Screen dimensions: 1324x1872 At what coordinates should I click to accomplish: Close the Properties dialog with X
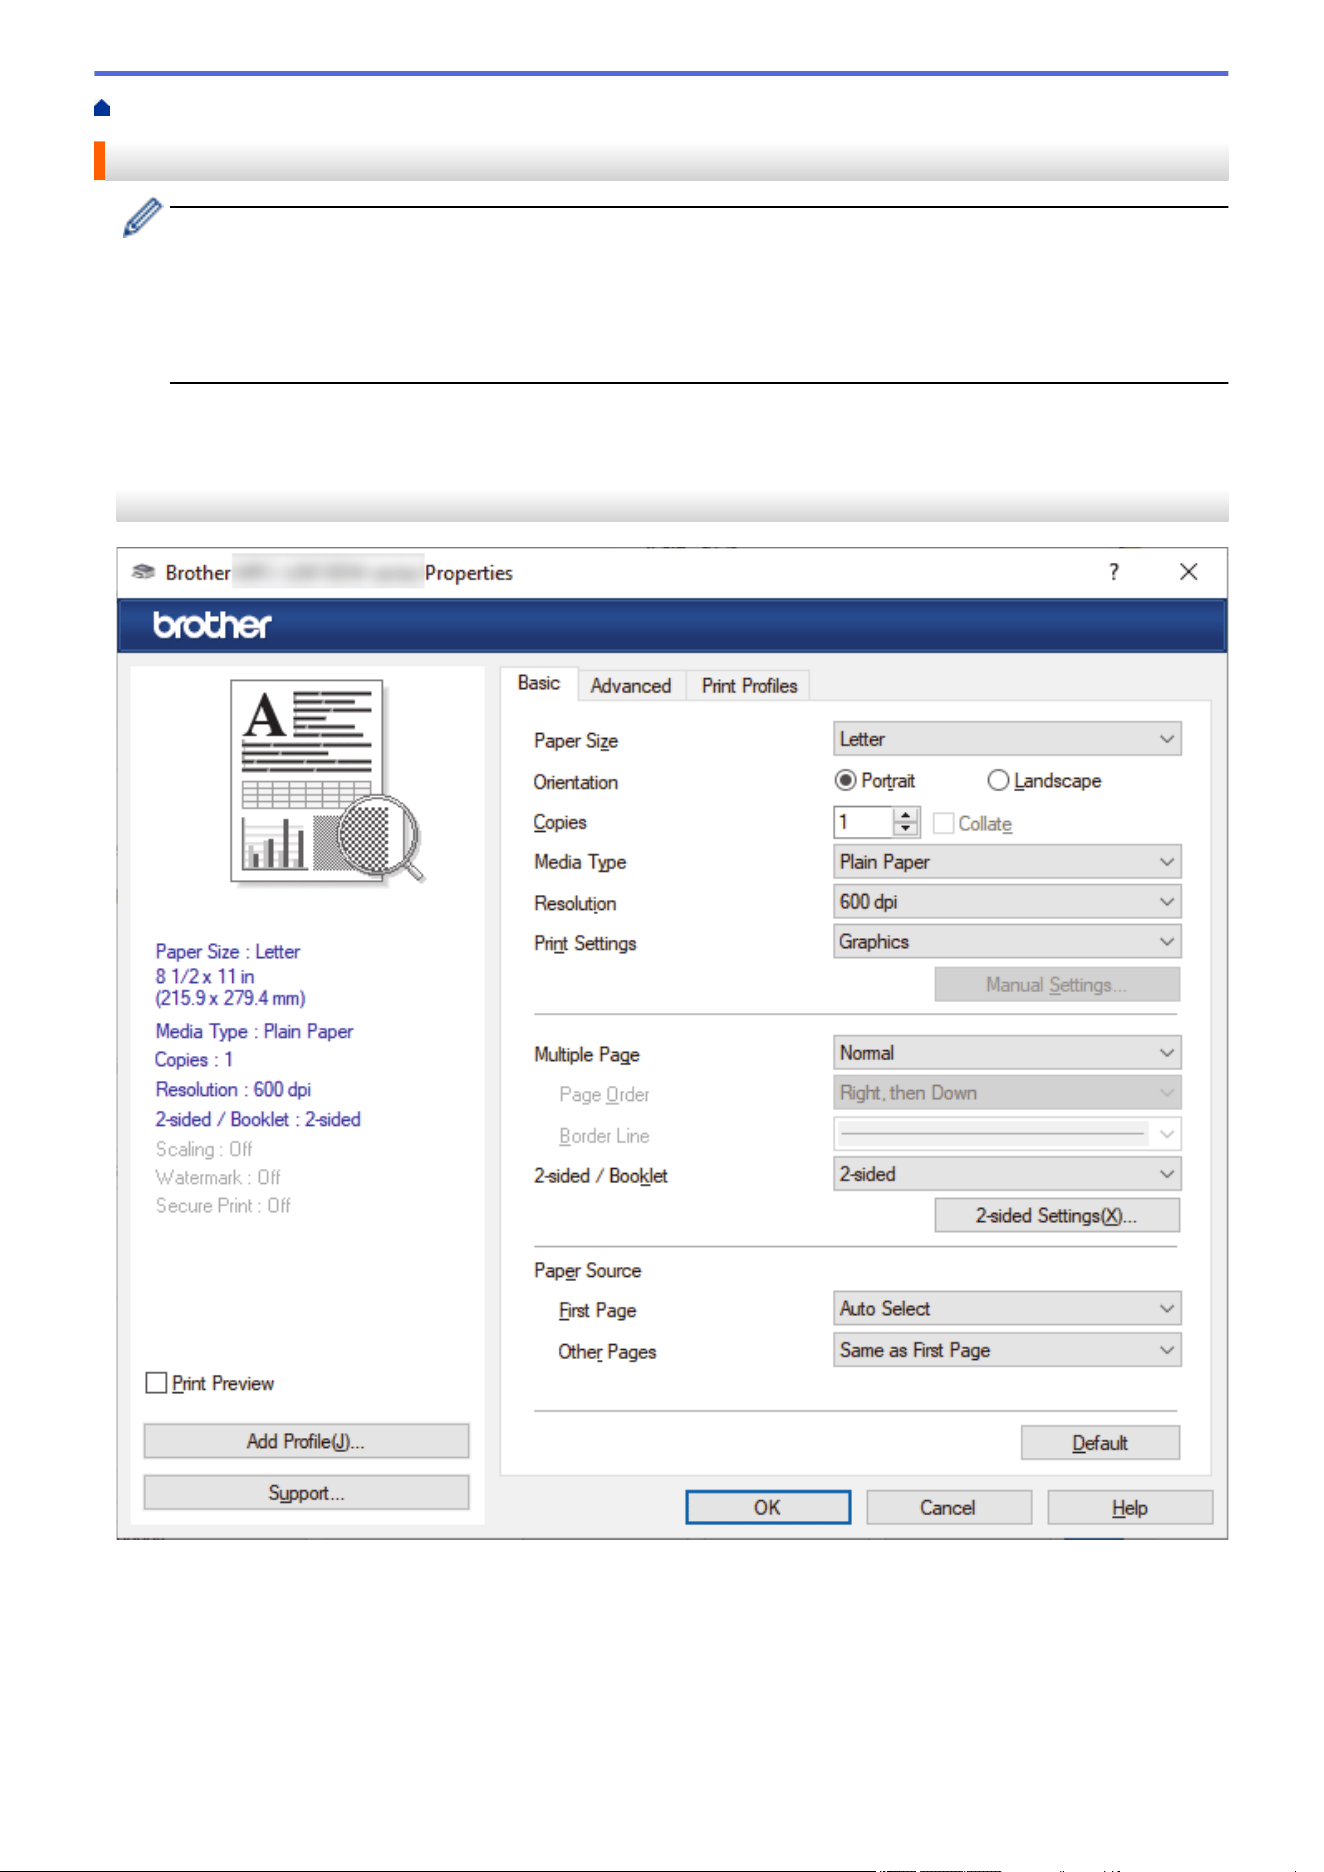1188,572
